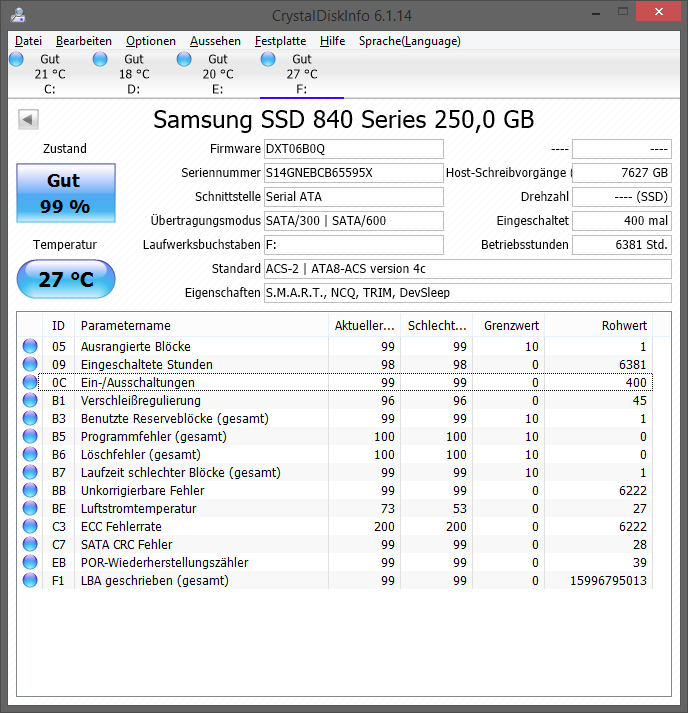Switch to drive E: tab at 20 °C

pyautogui.click(x=218, y=74)
